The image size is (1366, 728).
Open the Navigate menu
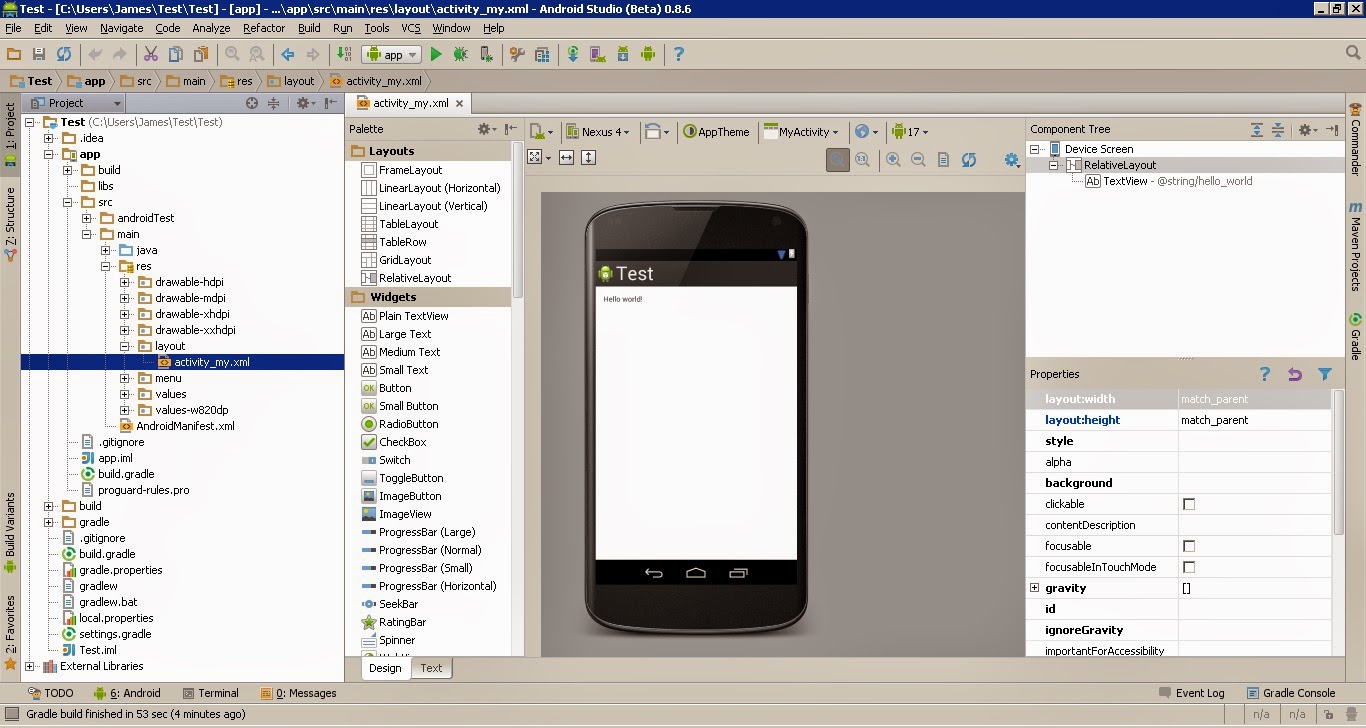point(121,28)
